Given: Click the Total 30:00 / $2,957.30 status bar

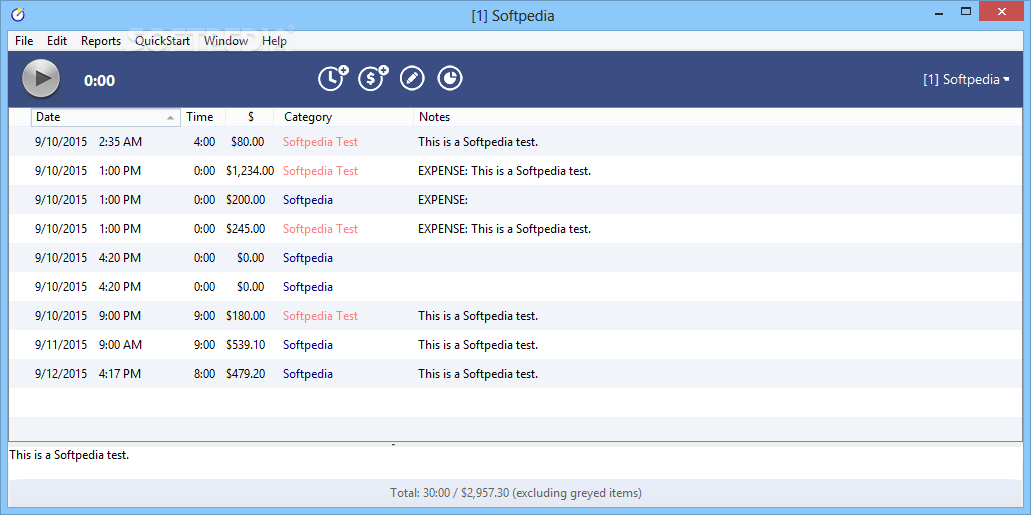Looking at the screenshot, I should click(516, 493).
